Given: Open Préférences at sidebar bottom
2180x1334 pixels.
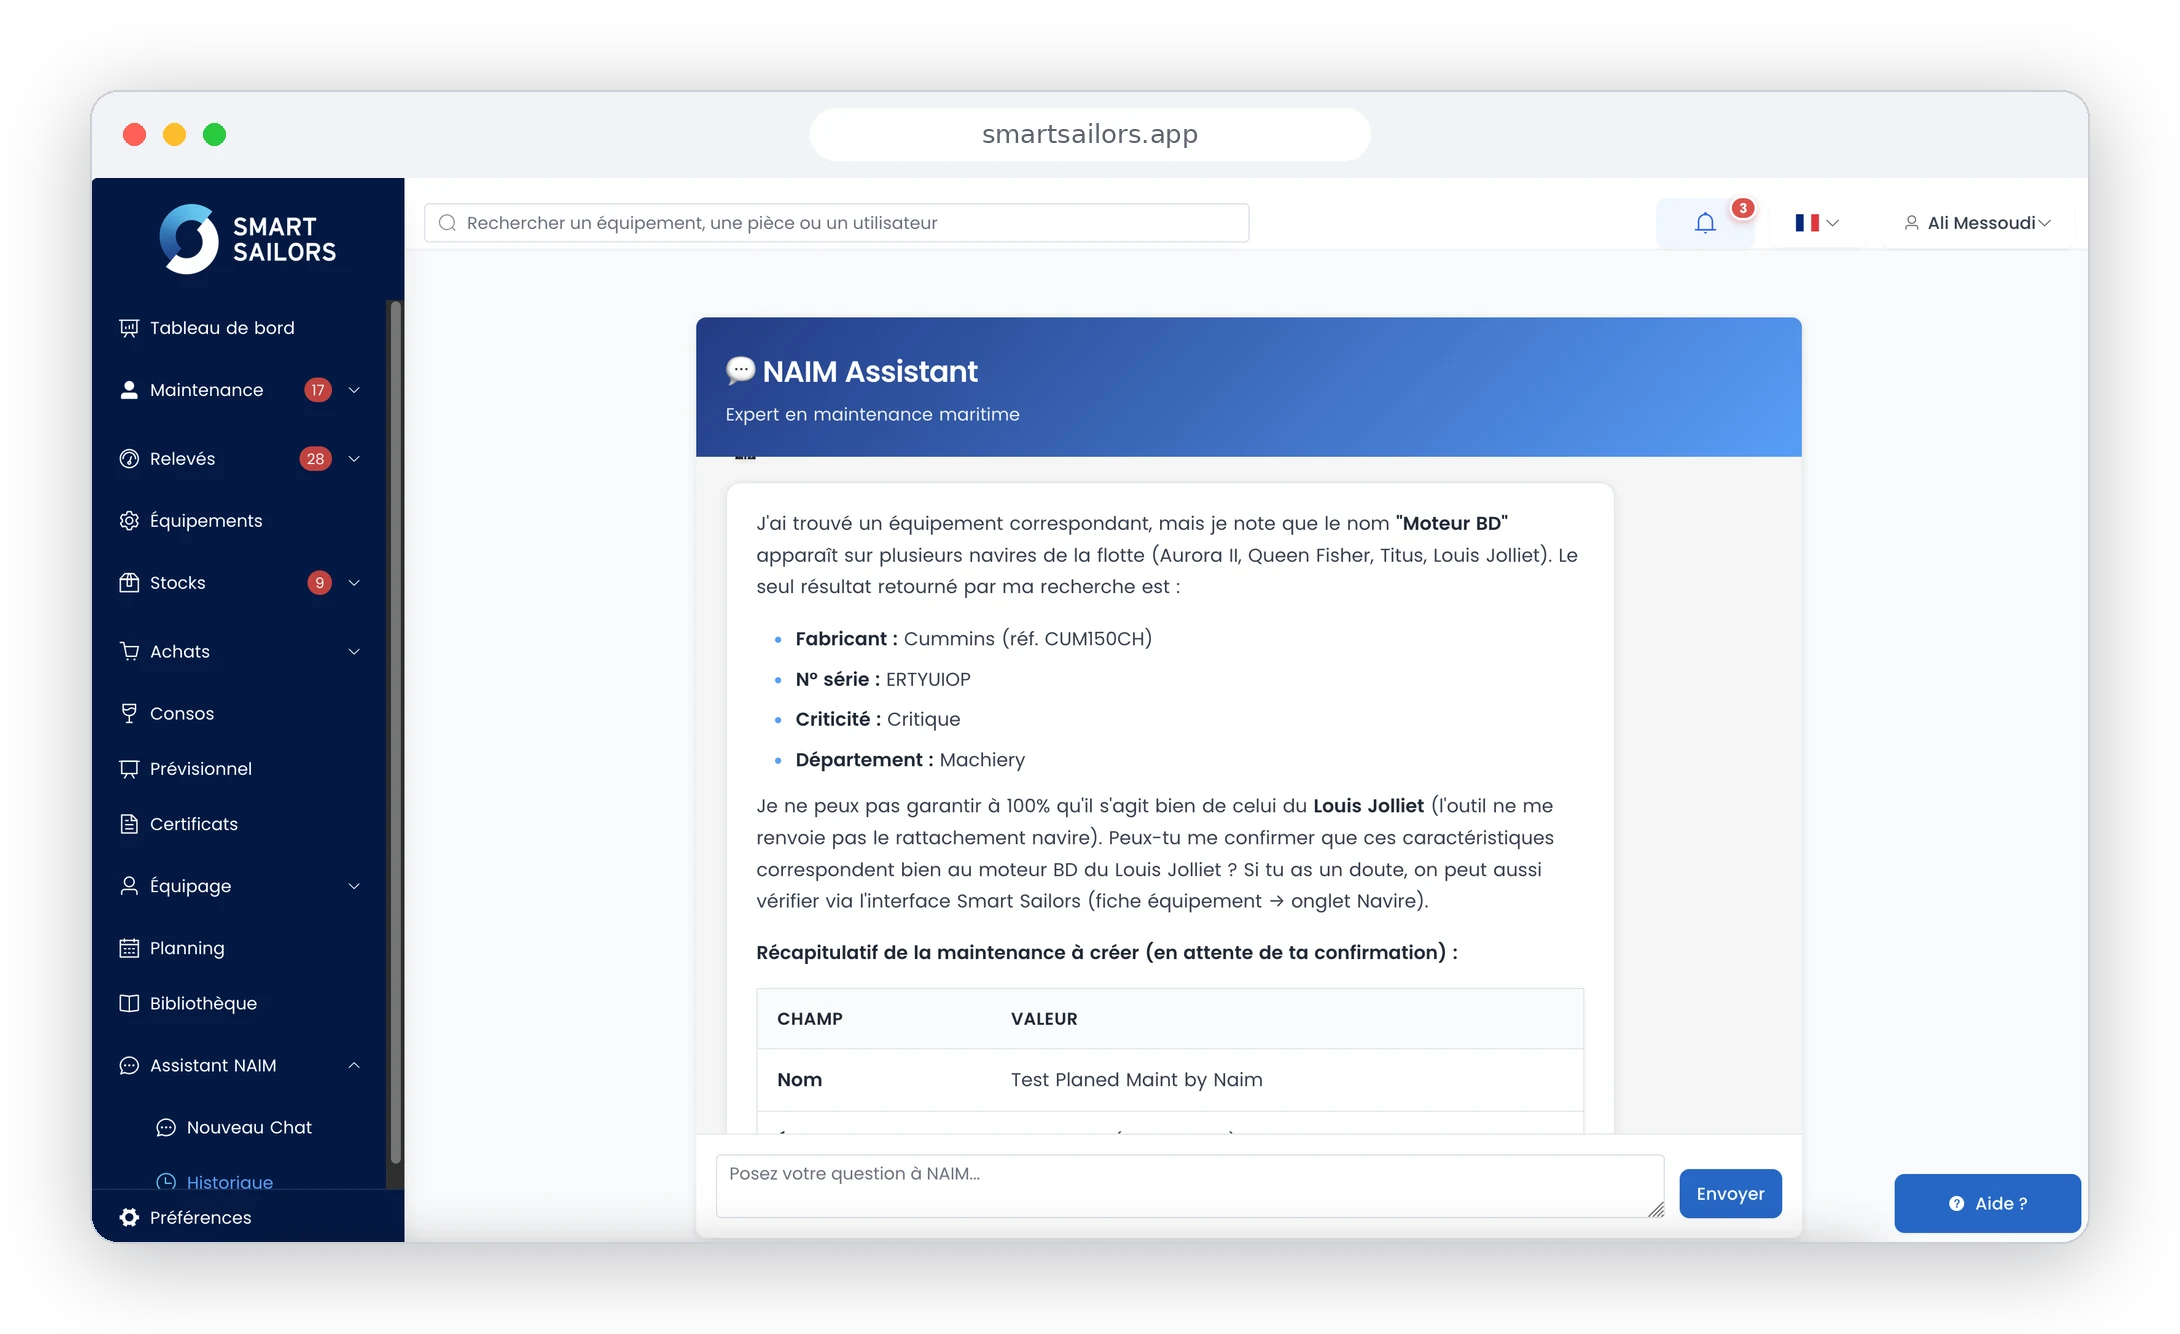Looking at the screenshot, I should pyautogui.click(x=200, y=1217).
